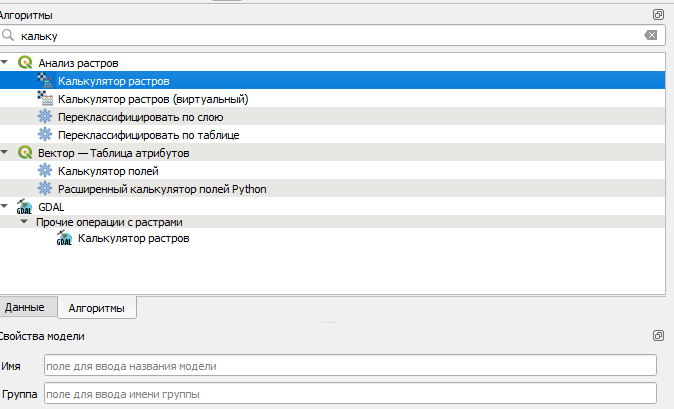Collapse the Вектор — Таблица атрибутов group
This screenshot has height=409, width=674.
pyautogui.click(x=4, y=152)
